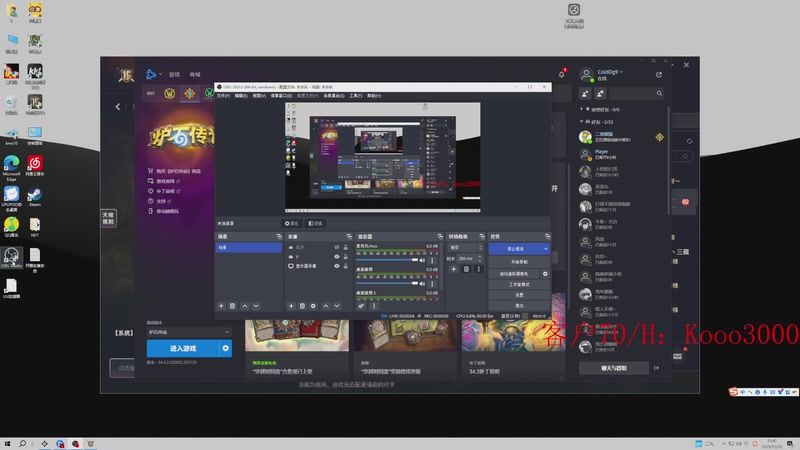The height and width of the screenshot is (450, 800).
Task: Open Battle.net notification bell
Action: [x=562, y=74]
